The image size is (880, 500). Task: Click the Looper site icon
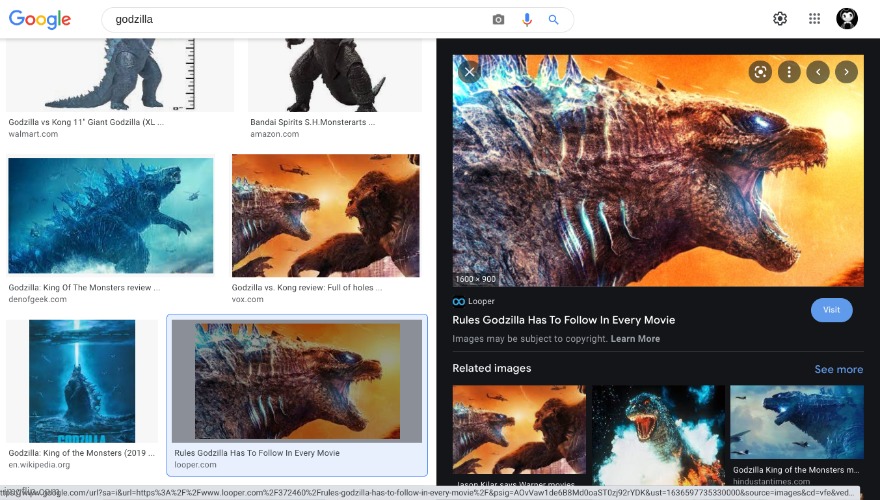(x=459, y=301)
